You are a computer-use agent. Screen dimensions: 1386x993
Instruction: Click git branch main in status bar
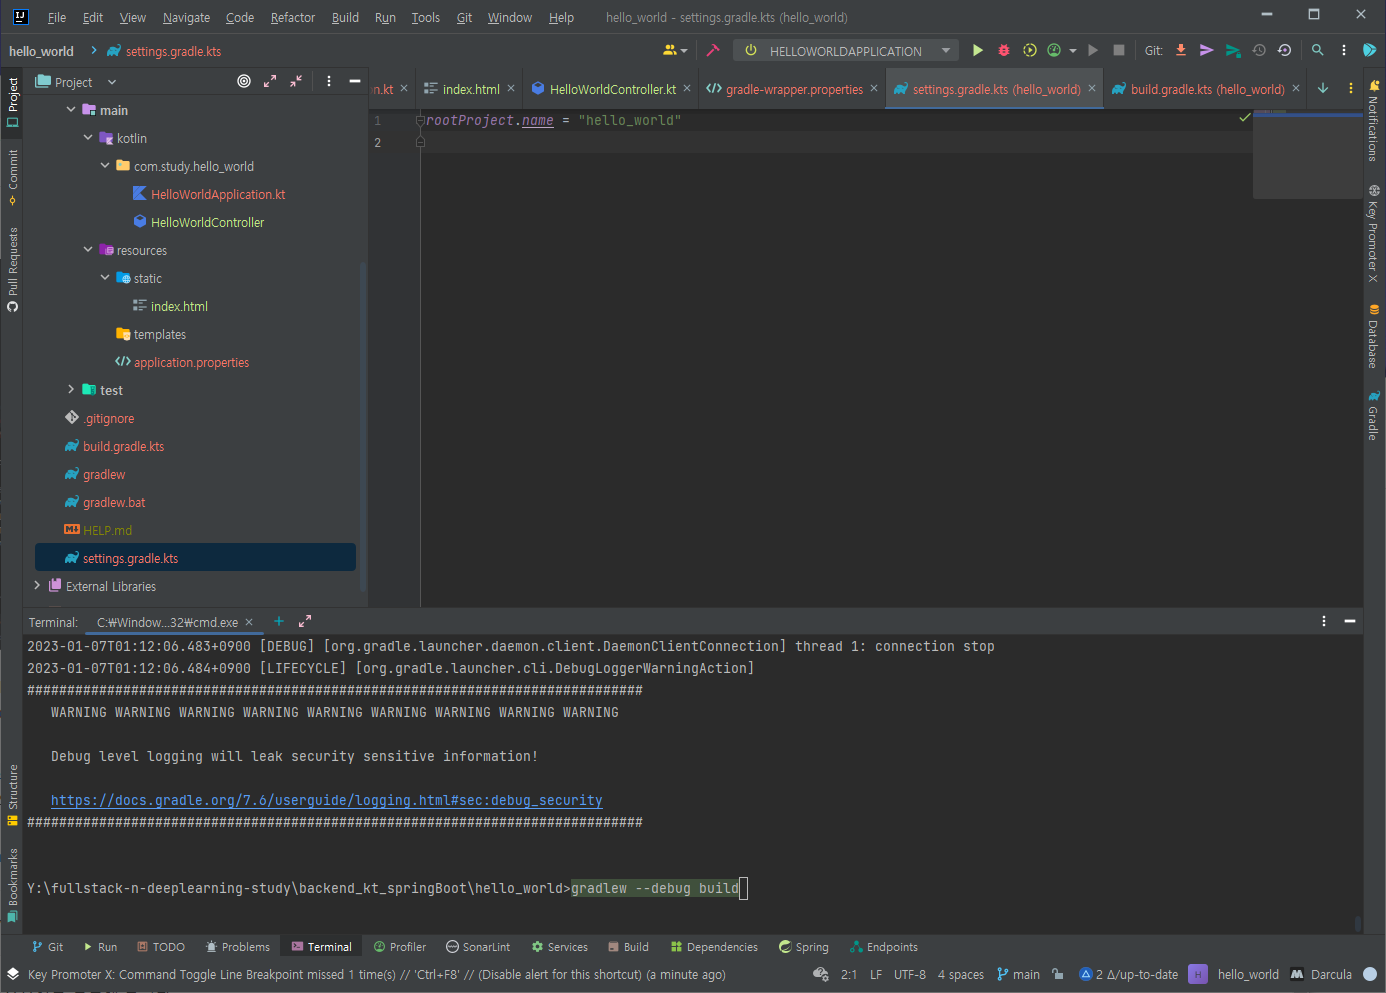tap(1019, 974)
